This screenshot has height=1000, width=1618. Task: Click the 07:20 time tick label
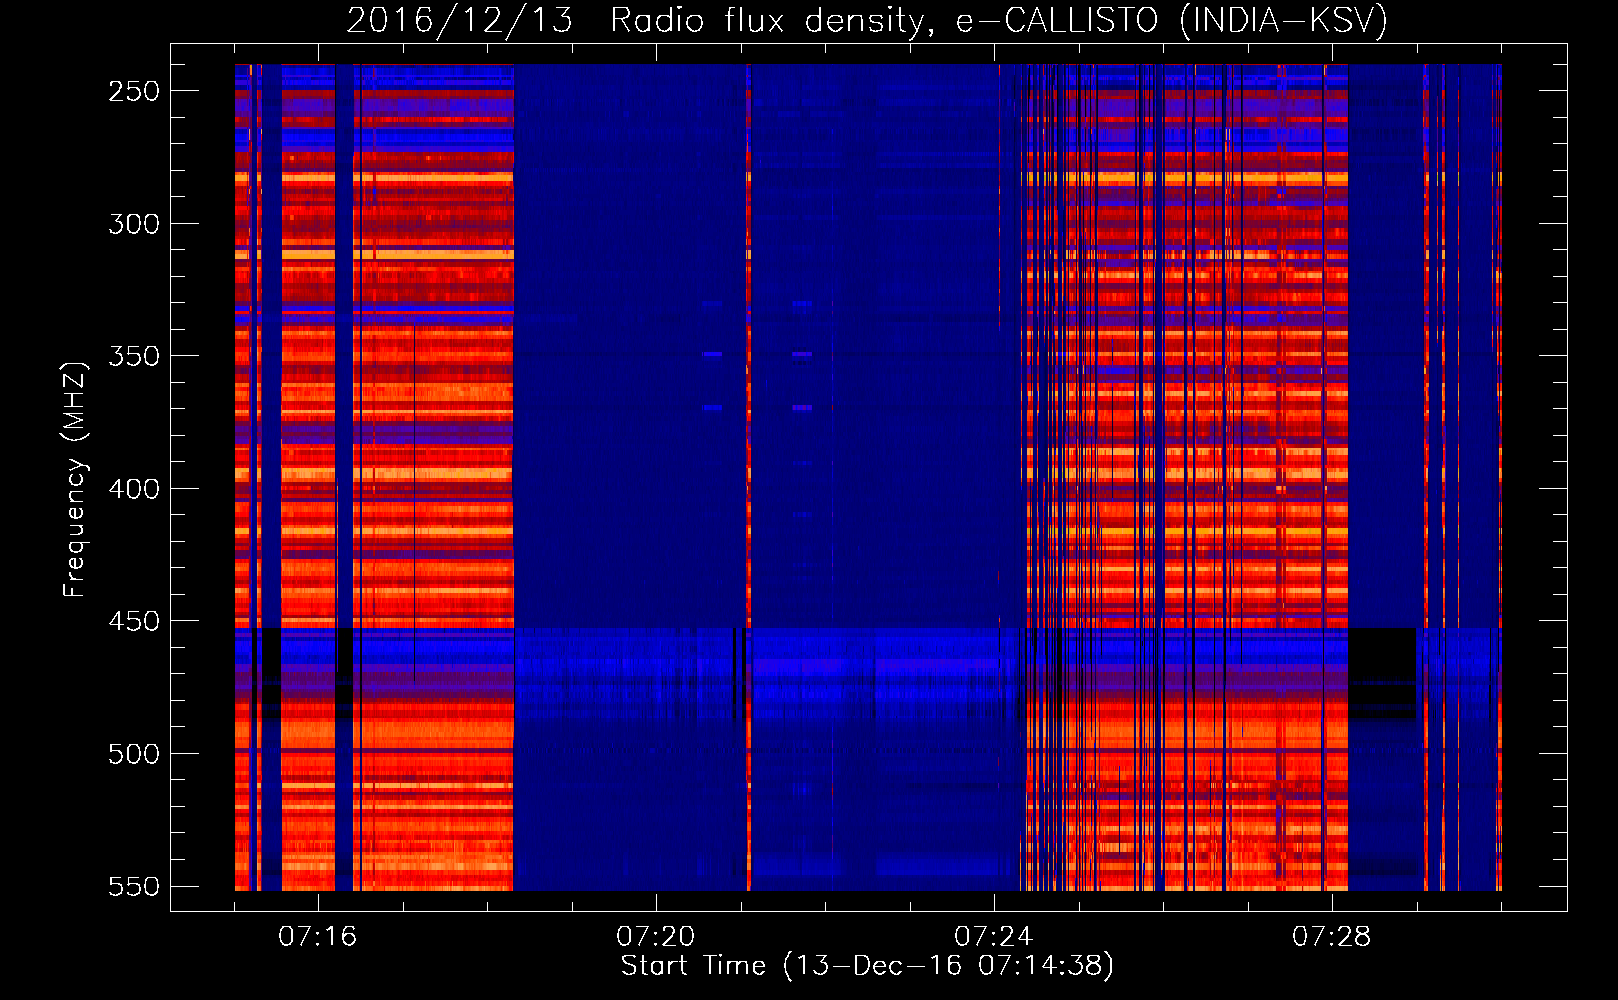(x=656, y=937)
